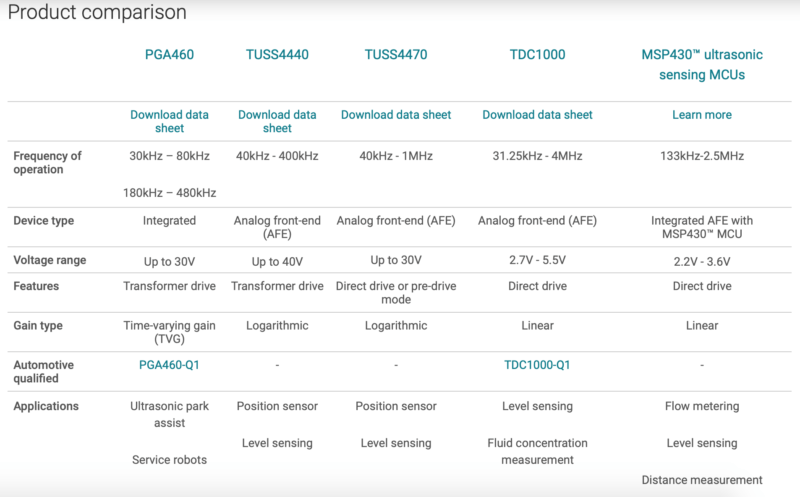Click TDC1000's Analog front-end (AFE) cell
Screen dimensions: 800x497
coord(537,220)
